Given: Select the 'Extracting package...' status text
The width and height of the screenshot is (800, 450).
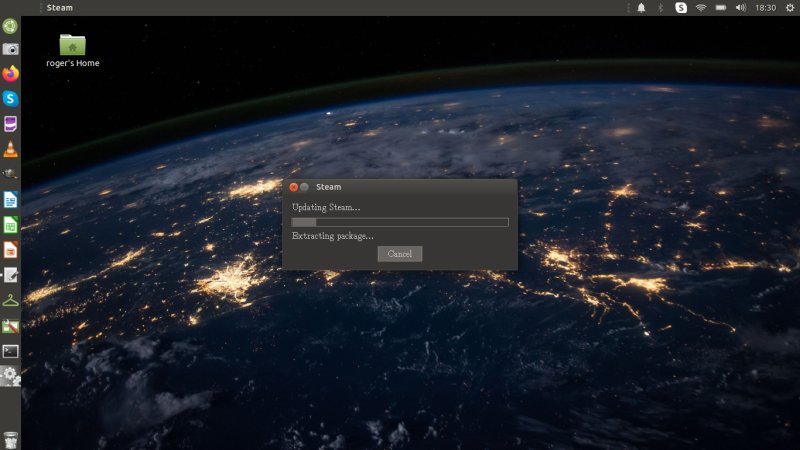Looking at the screenshot, I should click(333, 236).
